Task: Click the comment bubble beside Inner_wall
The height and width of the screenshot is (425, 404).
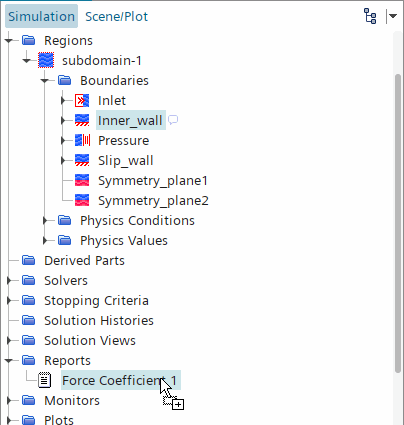Action: tap(173, 120)
